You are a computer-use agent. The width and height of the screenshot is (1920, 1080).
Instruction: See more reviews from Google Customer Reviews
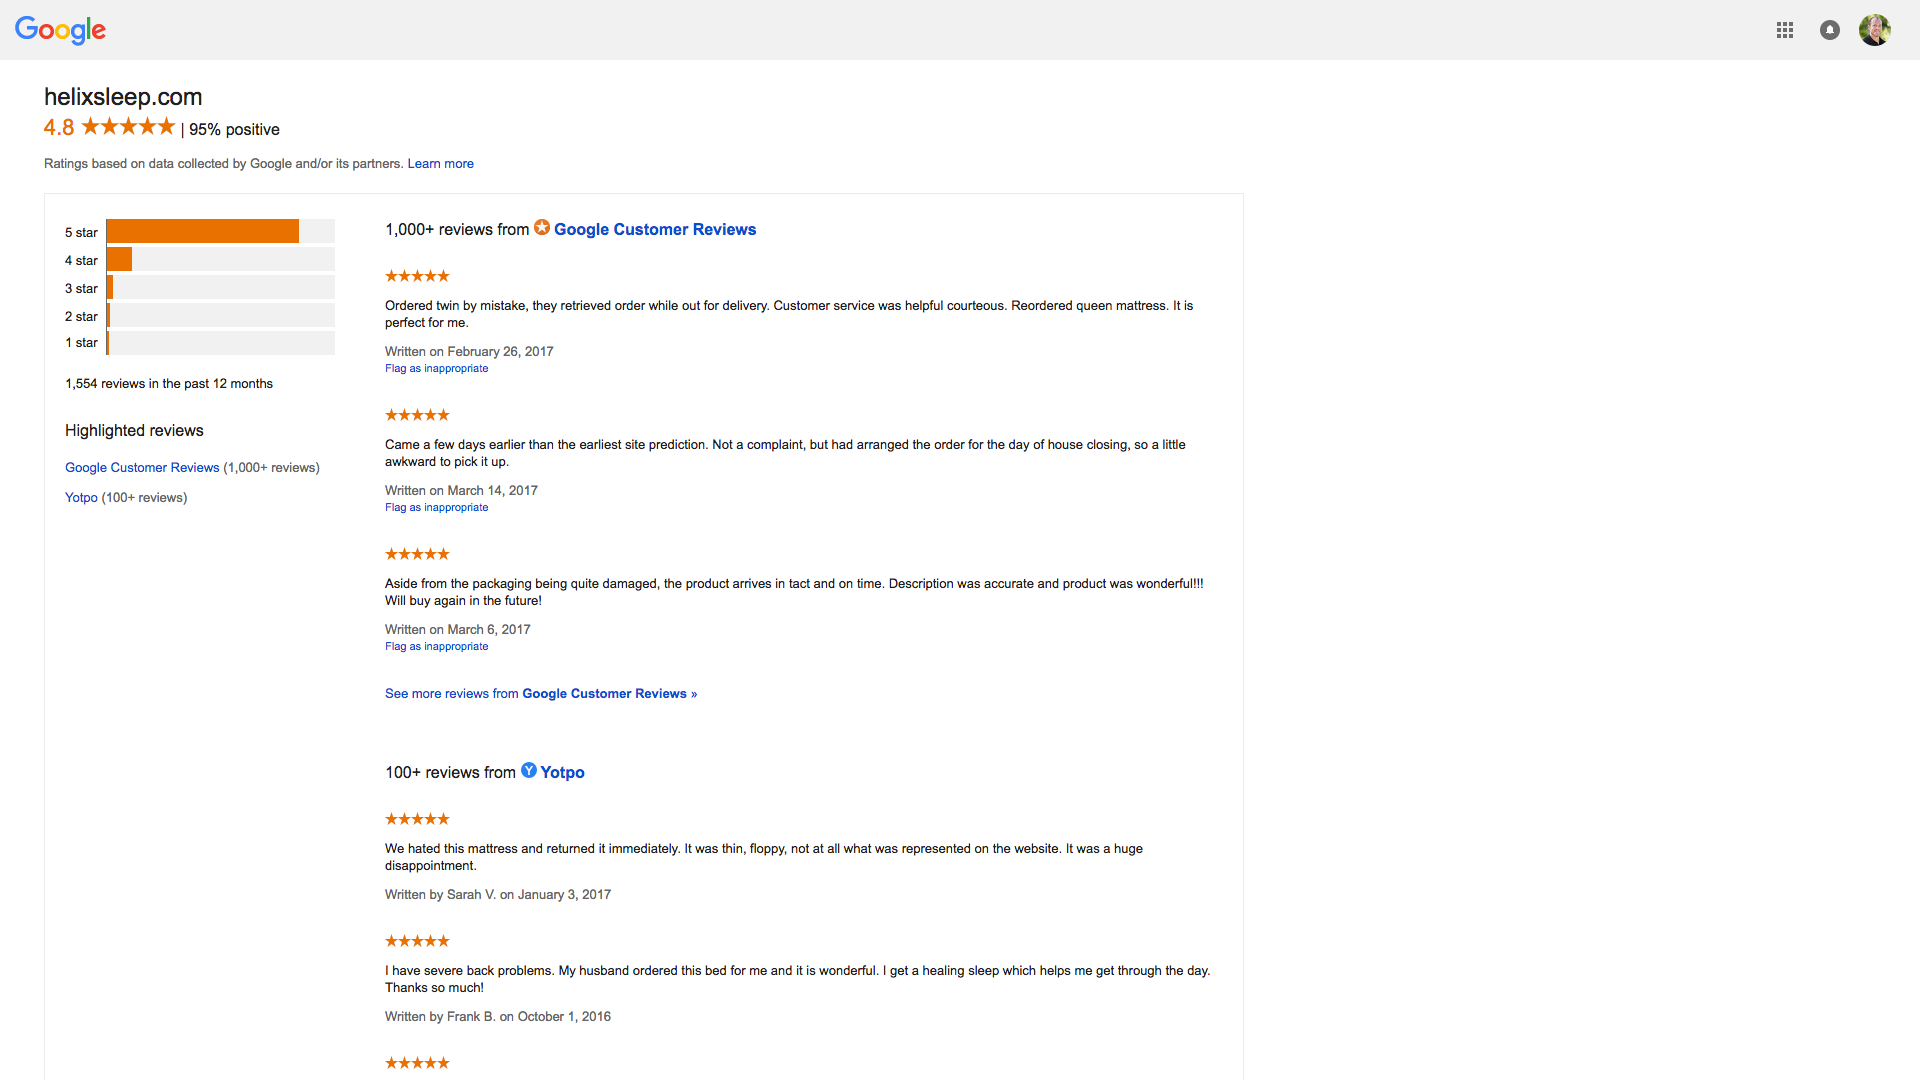point(541,694)
